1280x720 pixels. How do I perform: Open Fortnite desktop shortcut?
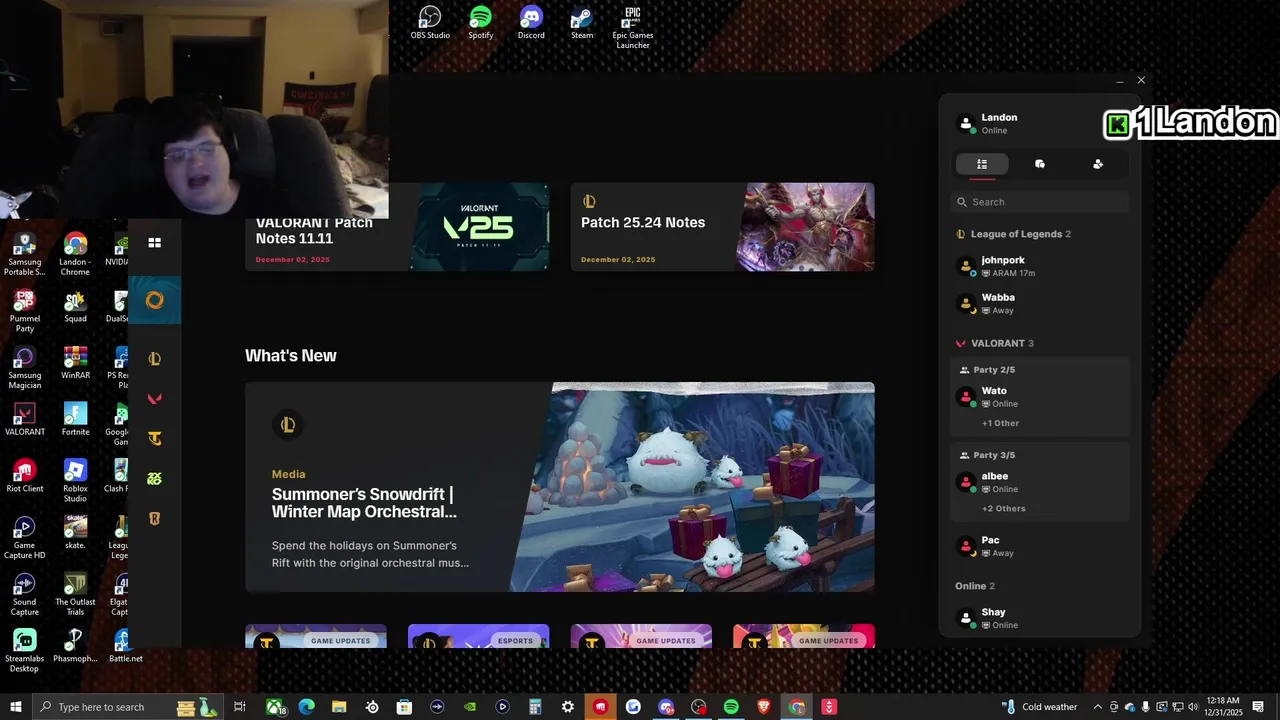coord(75,420)
